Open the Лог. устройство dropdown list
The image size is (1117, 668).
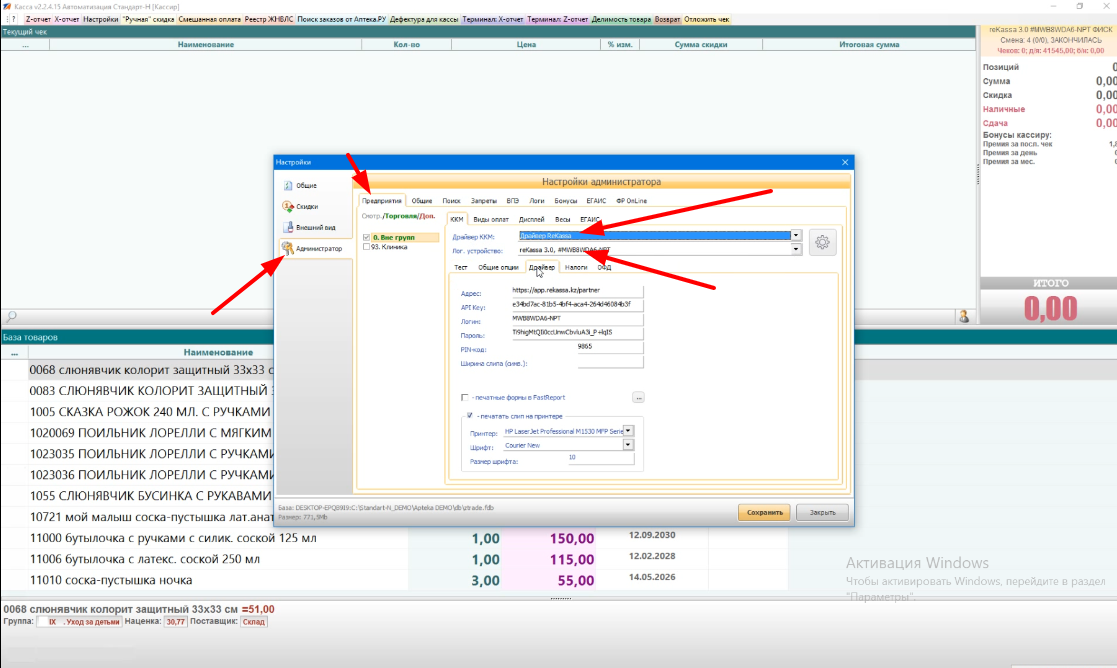point(796,250)
